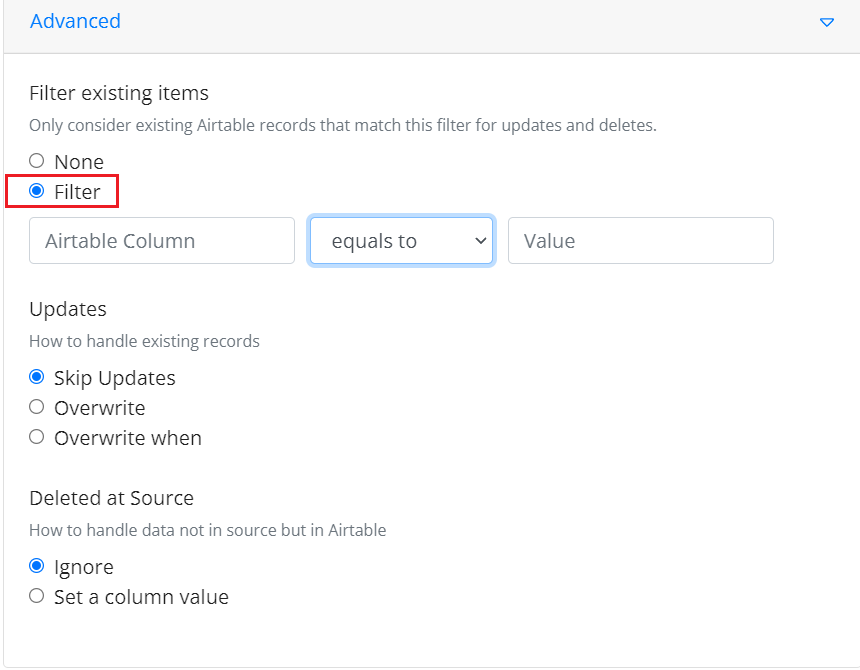Select the Filter radio button
The height and width of the screenshot is (670, 860).
[x=37, y=191]
